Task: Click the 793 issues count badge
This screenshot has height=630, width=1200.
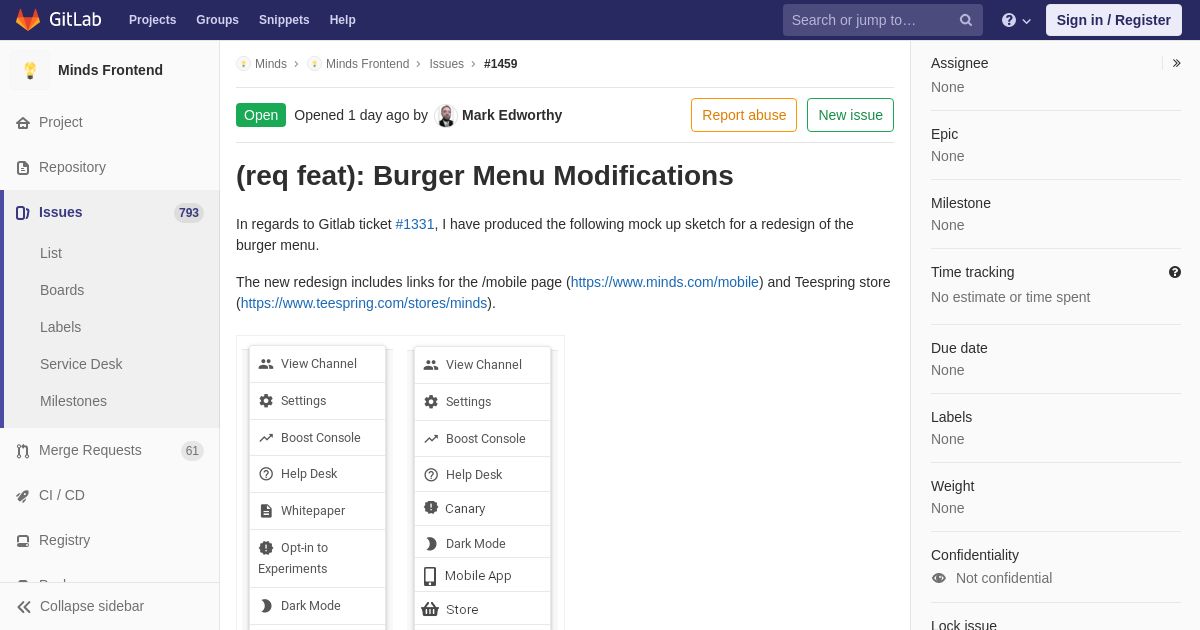Action: [x=189, y=212]
